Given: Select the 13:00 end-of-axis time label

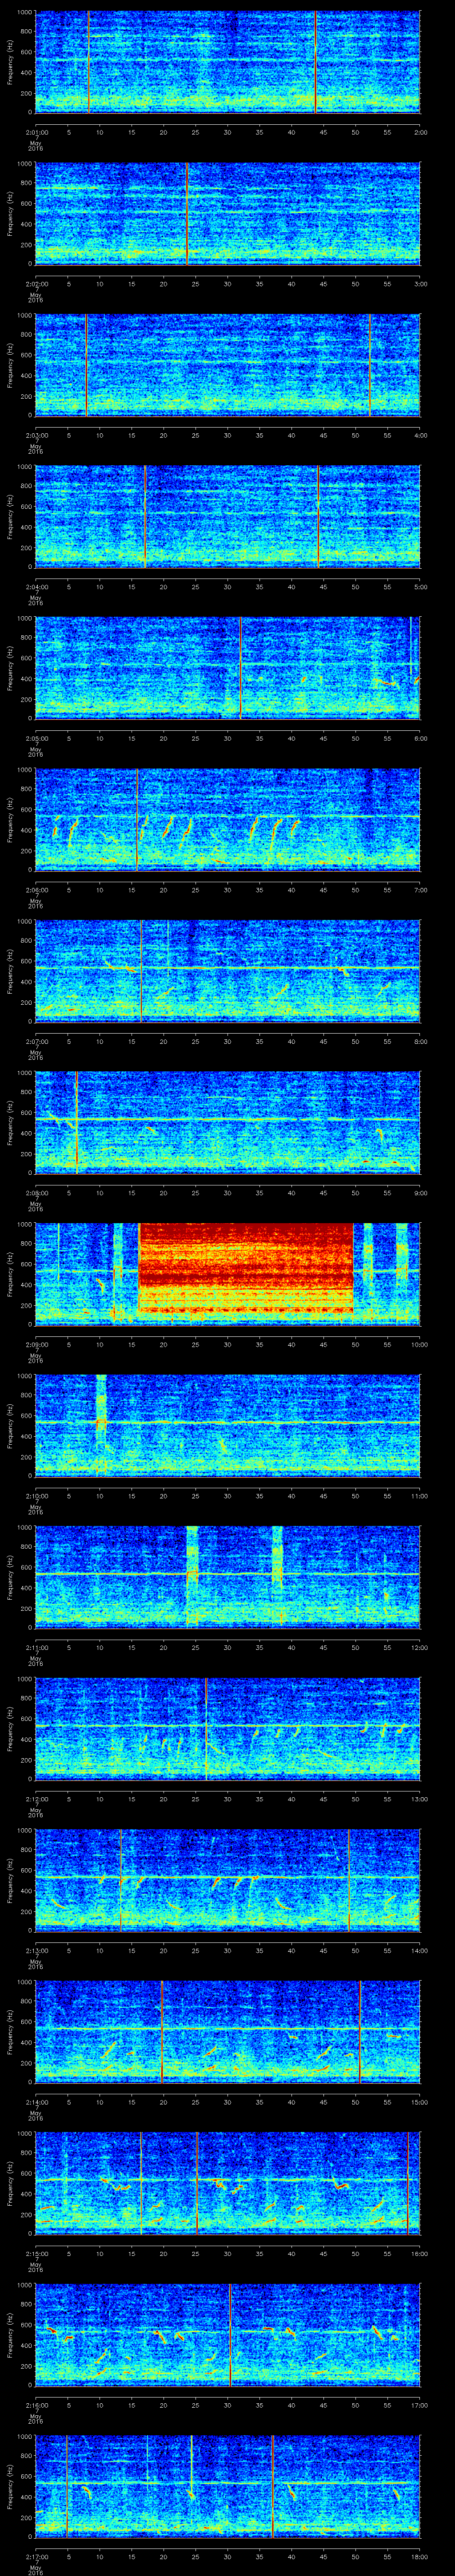Looking at the screenshot, I should [419, 1799].
